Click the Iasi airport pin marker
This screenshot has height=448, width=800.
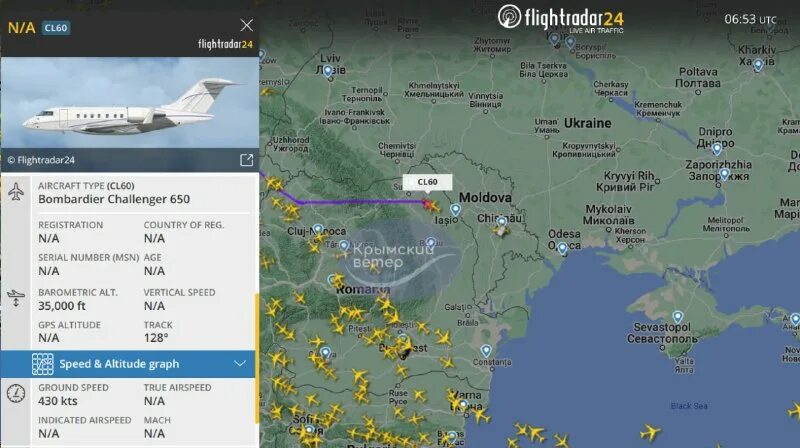[455, 210]
